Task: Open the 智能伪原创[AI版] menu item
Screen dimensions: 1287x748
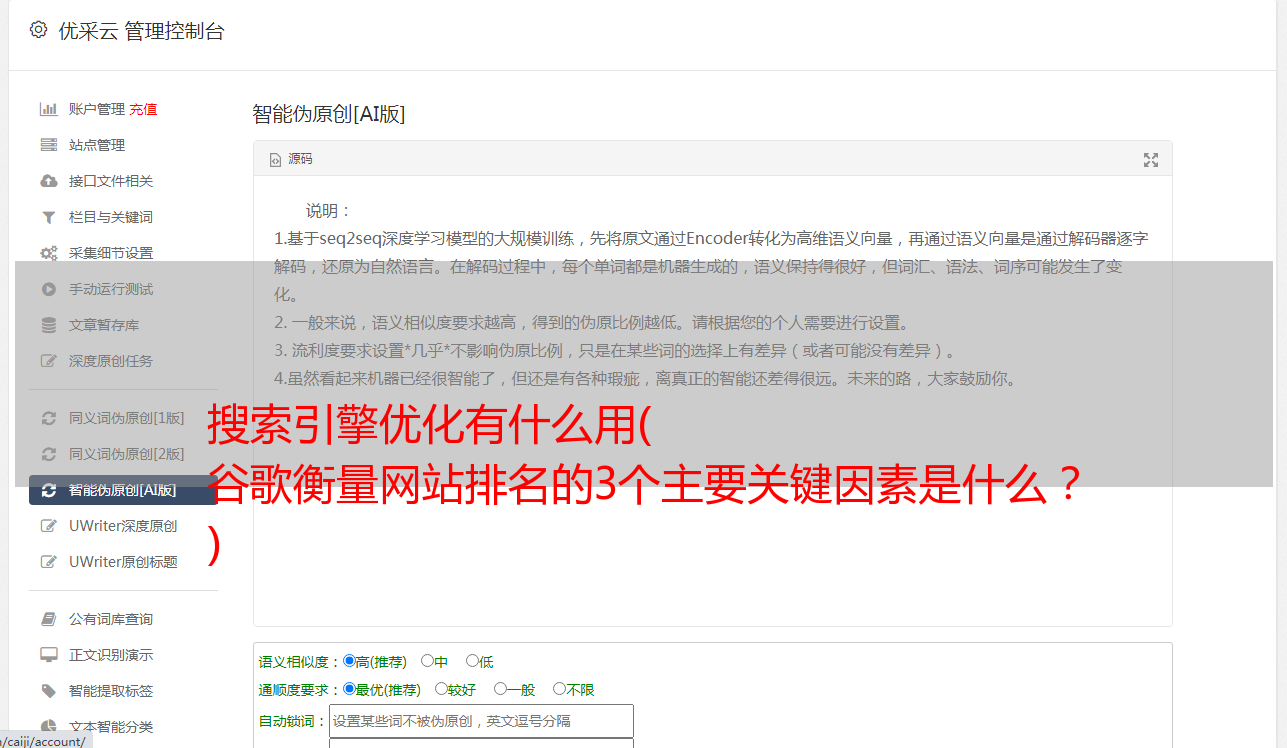Action: (123, 490)
